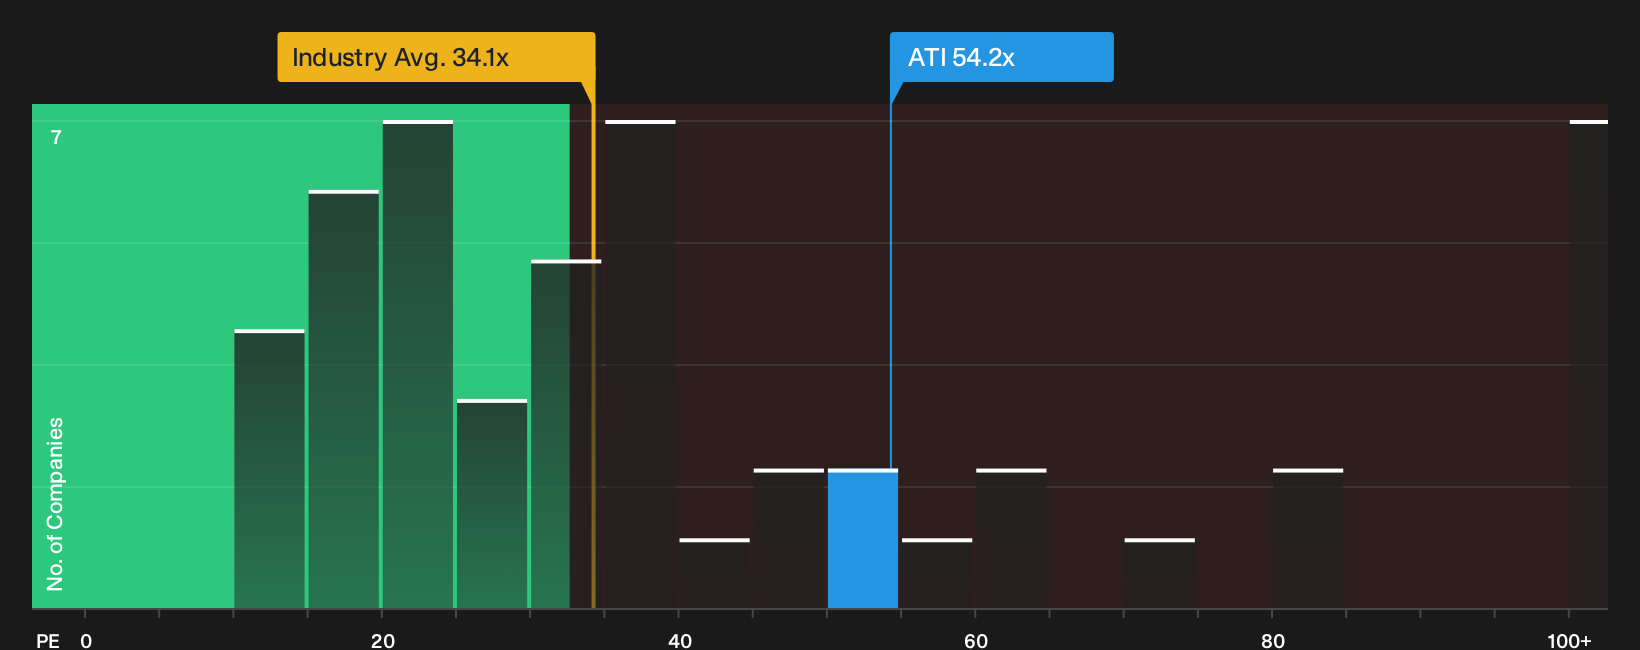This screenshot has width=1640, height=650.
Task: Click the dark bar for PE 35-40
Action: pos(640,364)
